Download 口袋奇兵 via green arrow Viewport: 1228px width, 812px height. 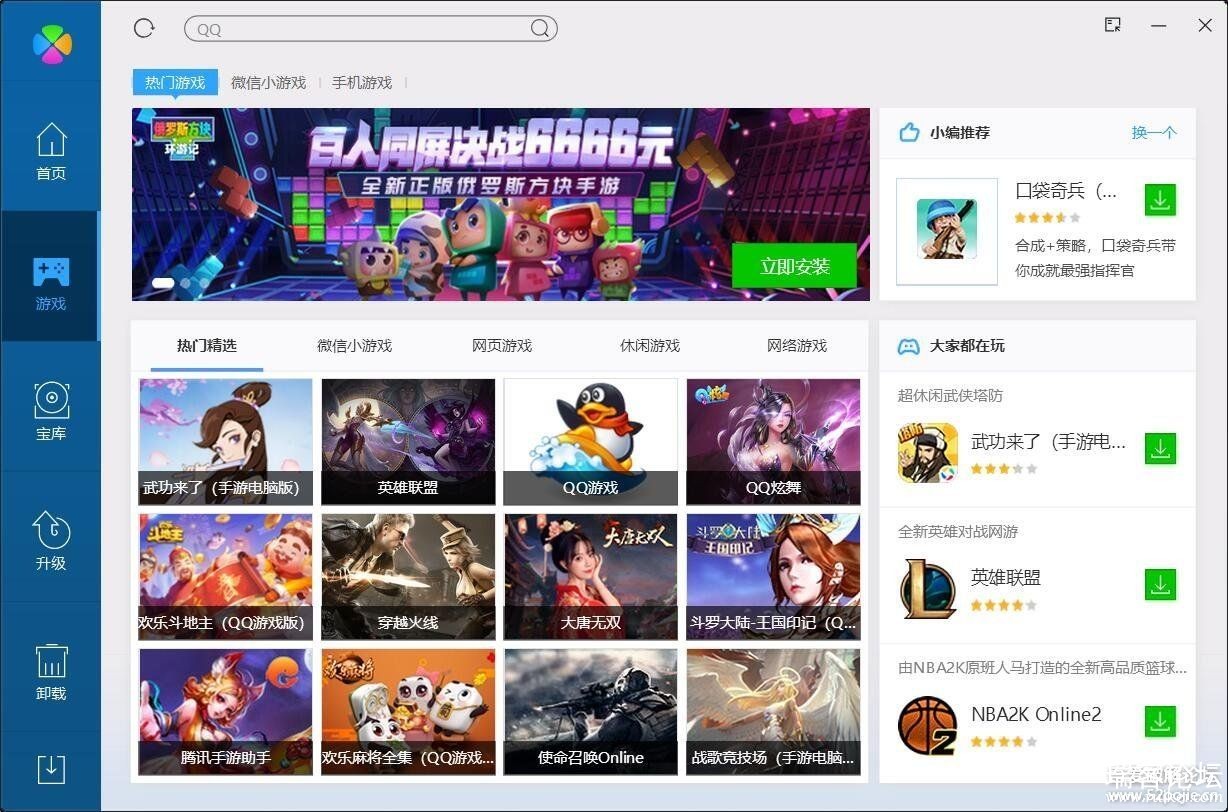pyautogui.click(x=1160, y=199)
